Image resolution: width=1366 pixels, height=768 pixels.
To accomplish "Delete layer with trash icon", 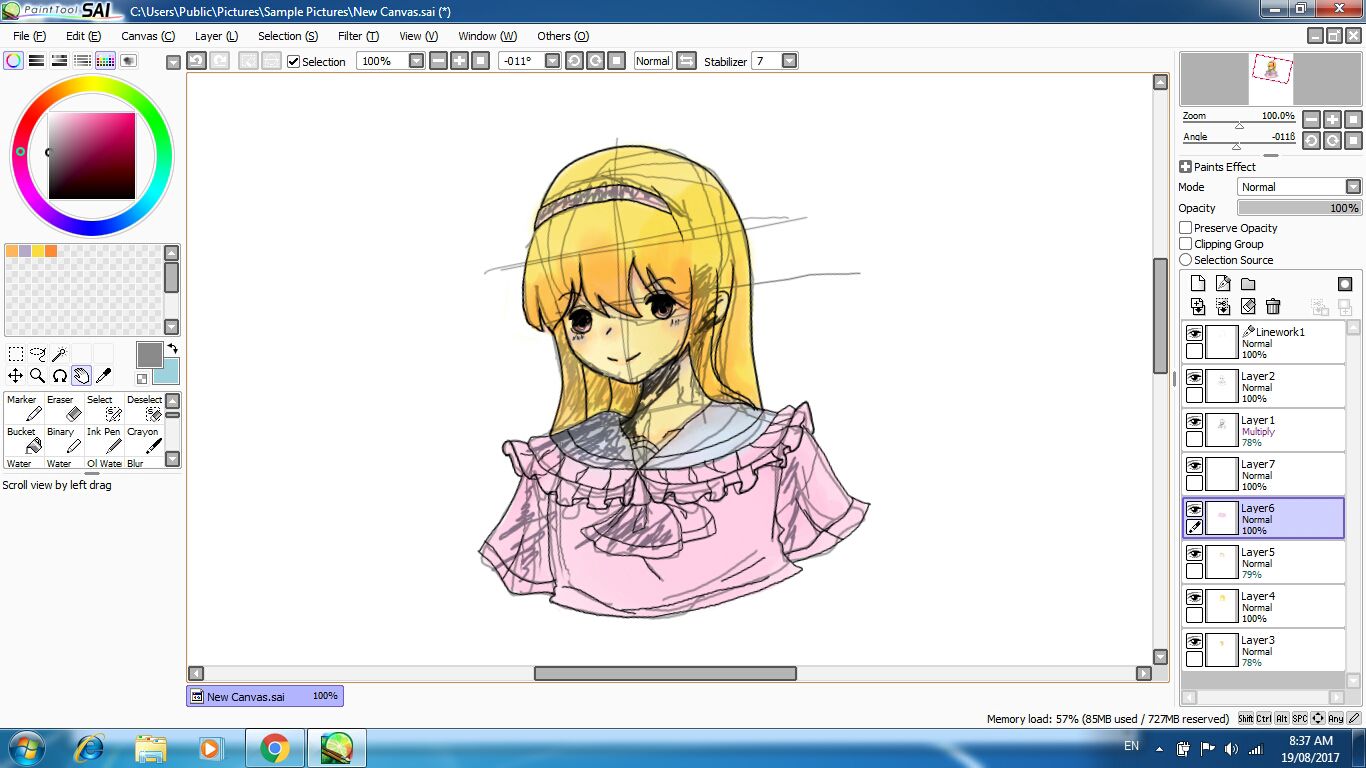I will (x=1273, y=306).
